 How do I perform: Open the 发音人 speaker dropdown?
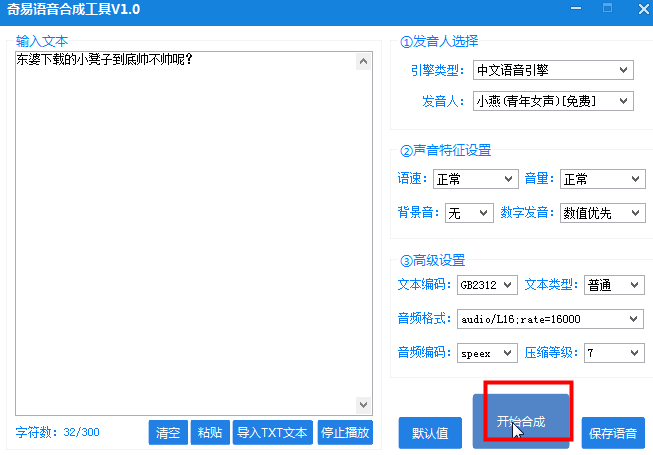553,101
